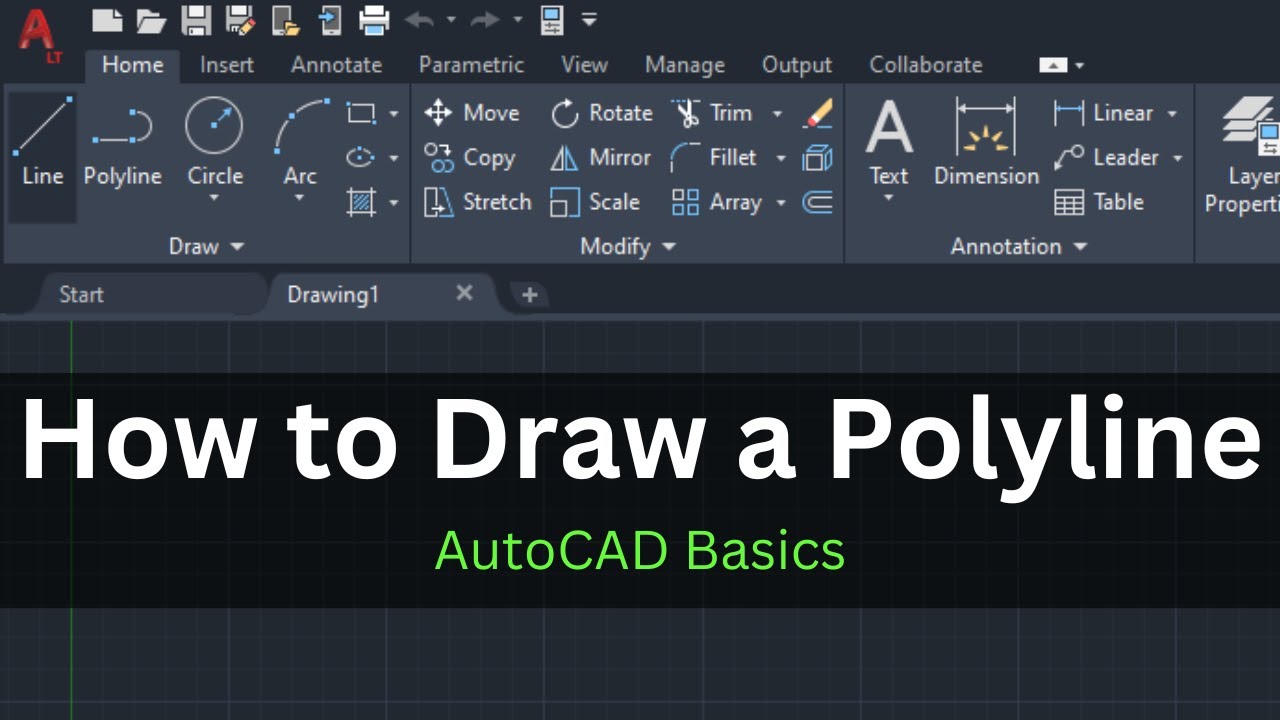Switch to the Collaborate ribbon tab
1280x720 pixels.
pyautogui.click(x=926, y=65)
